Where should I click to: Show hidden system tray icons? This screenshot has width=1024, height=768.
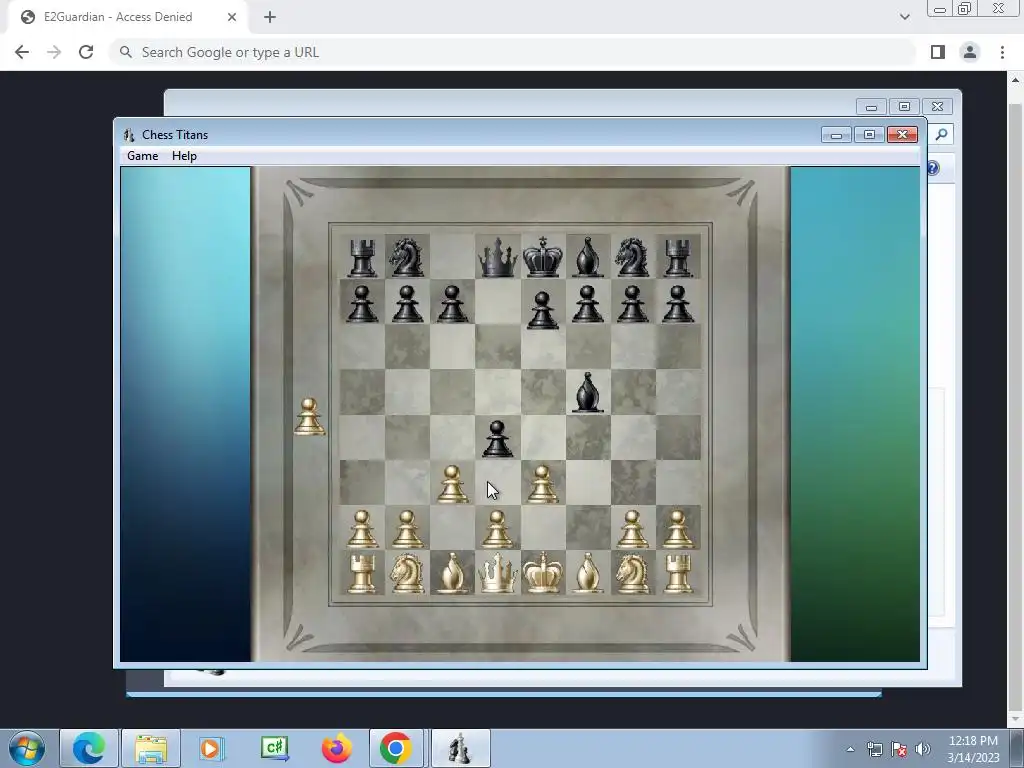click(850, 749)
